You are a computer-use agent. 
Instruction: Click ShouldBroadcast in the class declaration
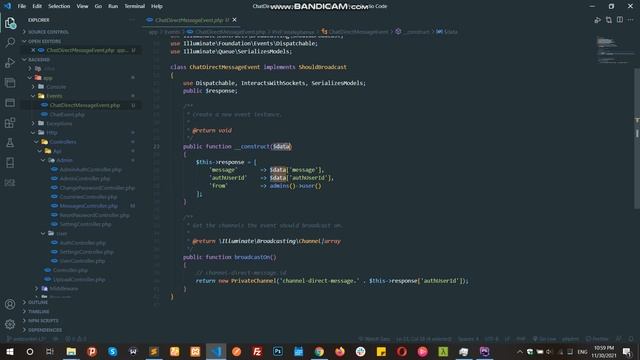(x=322, y=67)
